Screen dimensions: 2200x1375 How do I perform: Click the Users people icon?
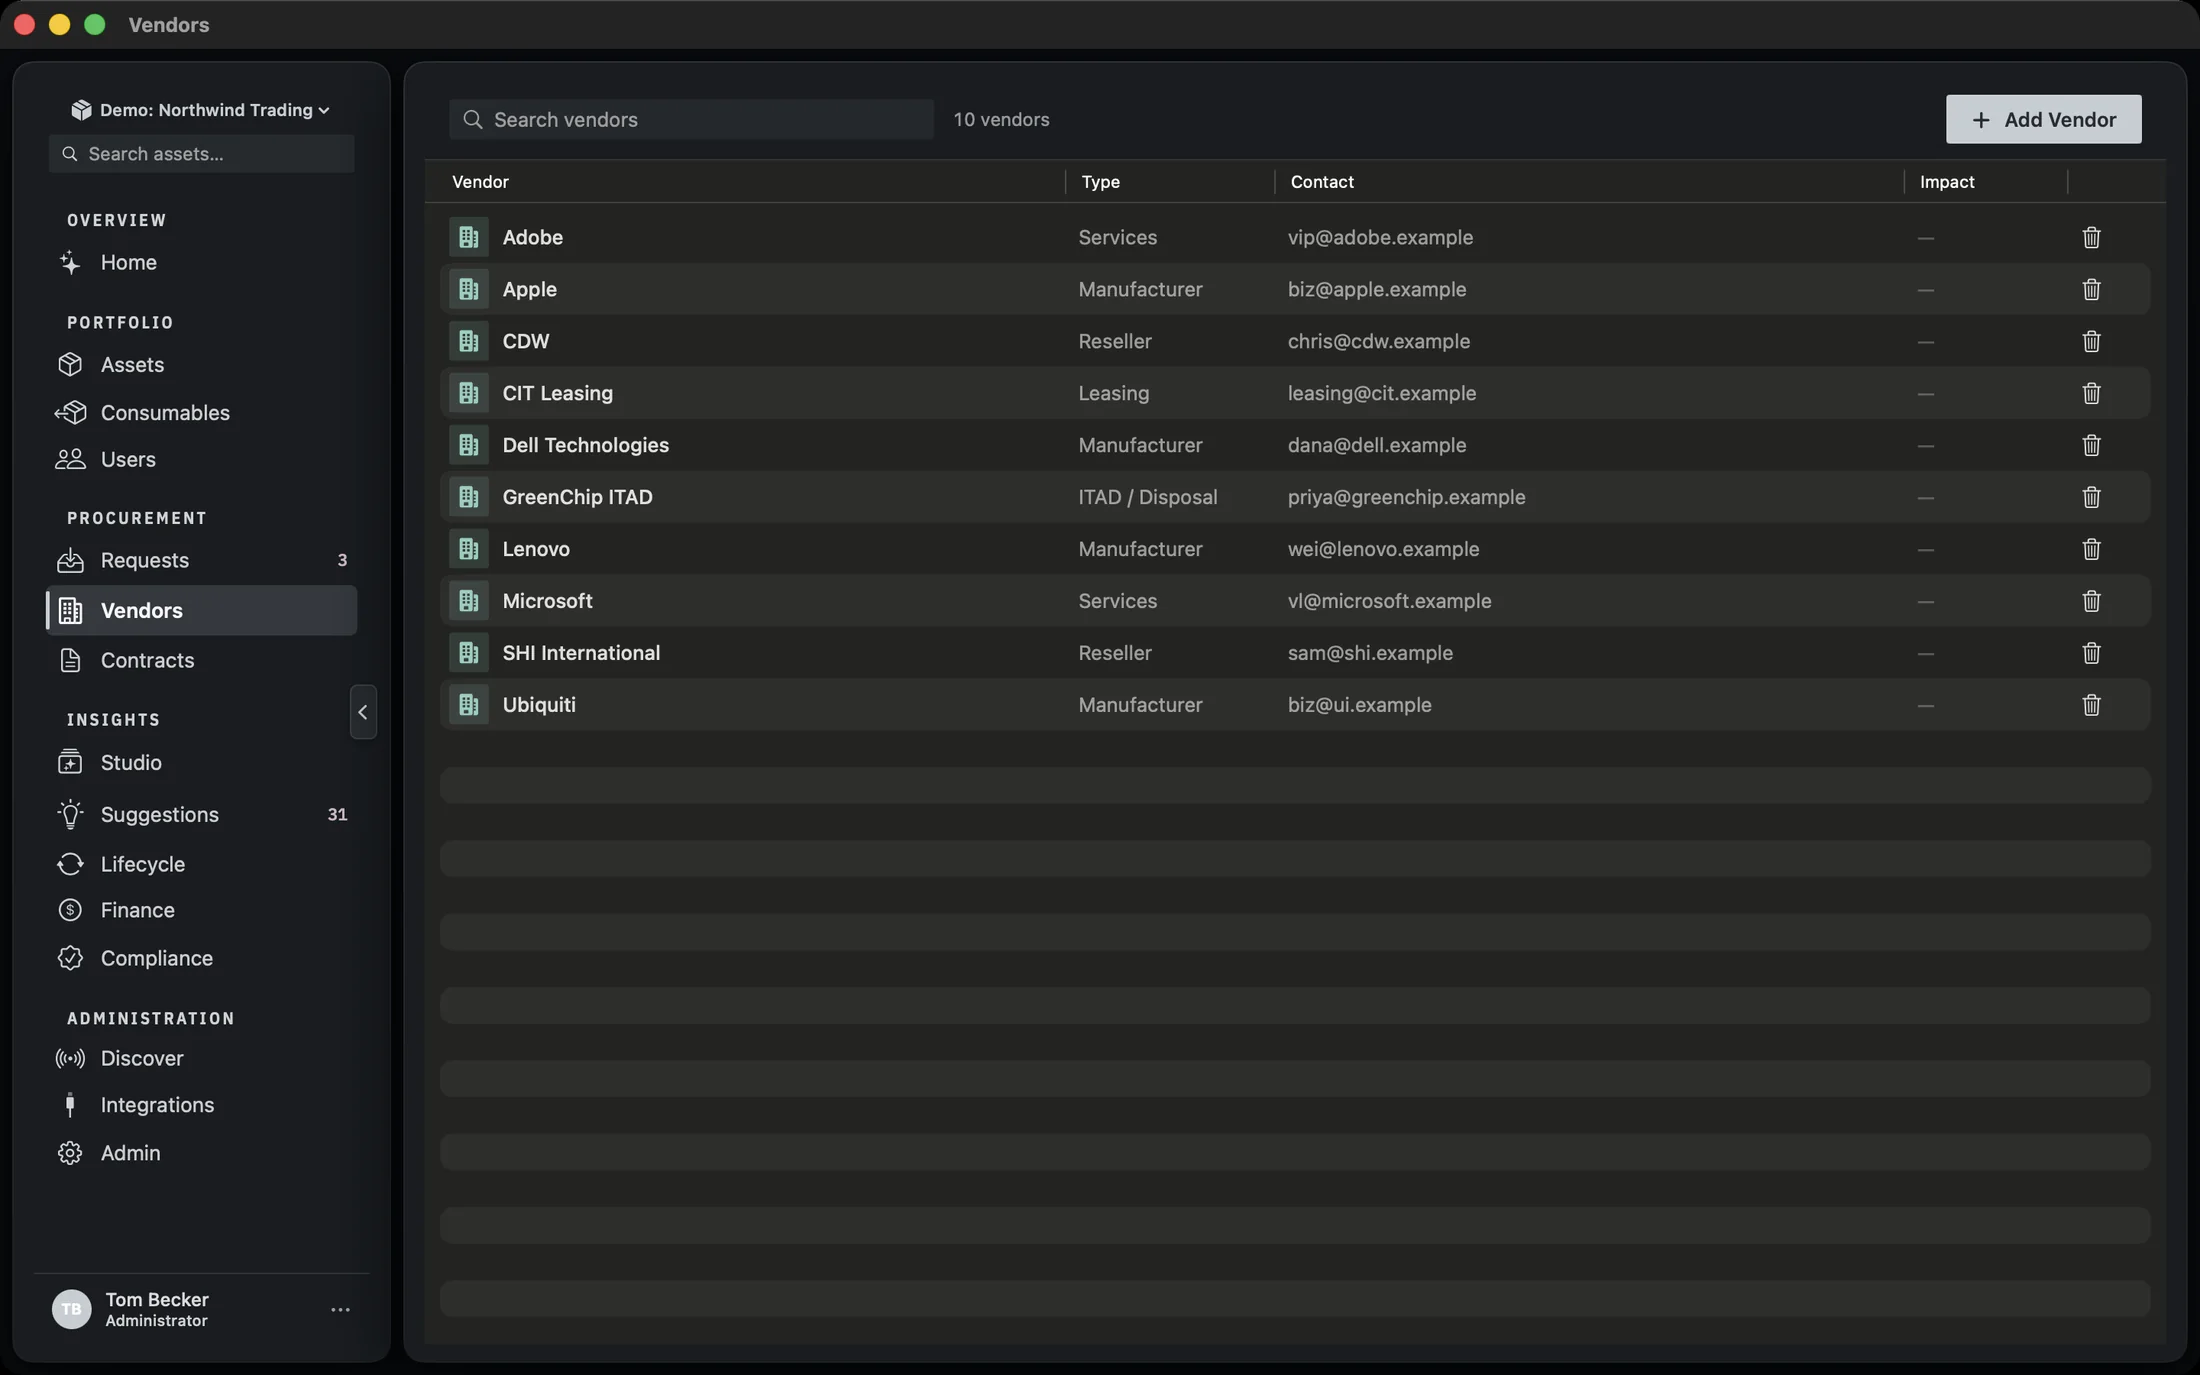(70, 460)
